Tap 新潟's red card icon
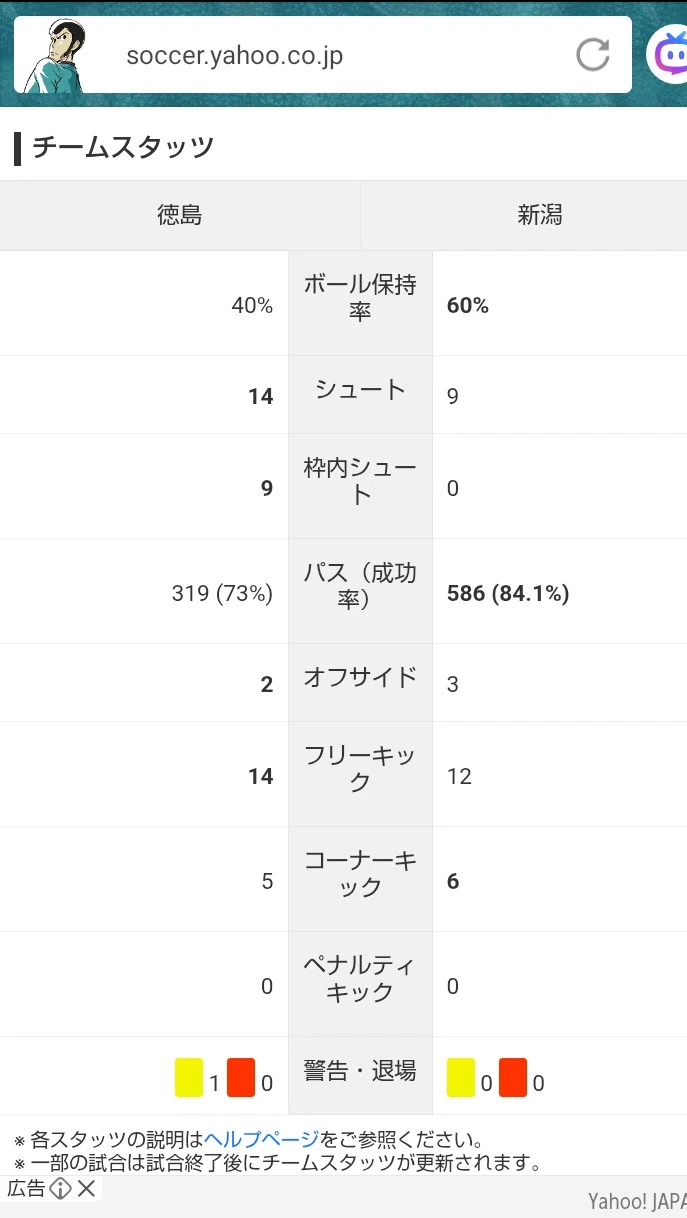 pyautogui.click(x=513, y=1078)
